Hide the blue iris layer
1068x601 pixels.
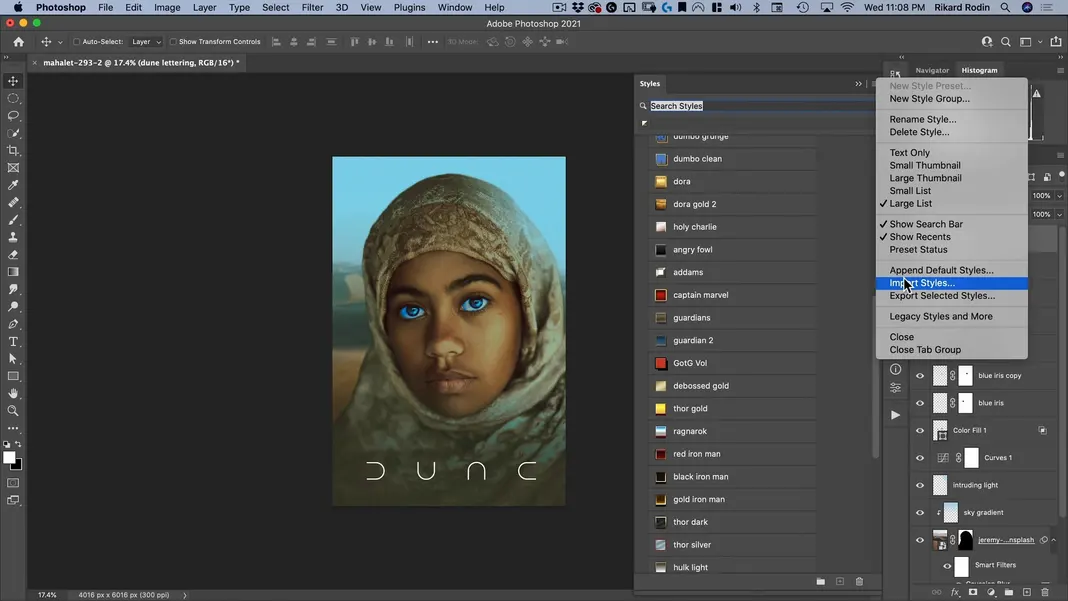920,403
